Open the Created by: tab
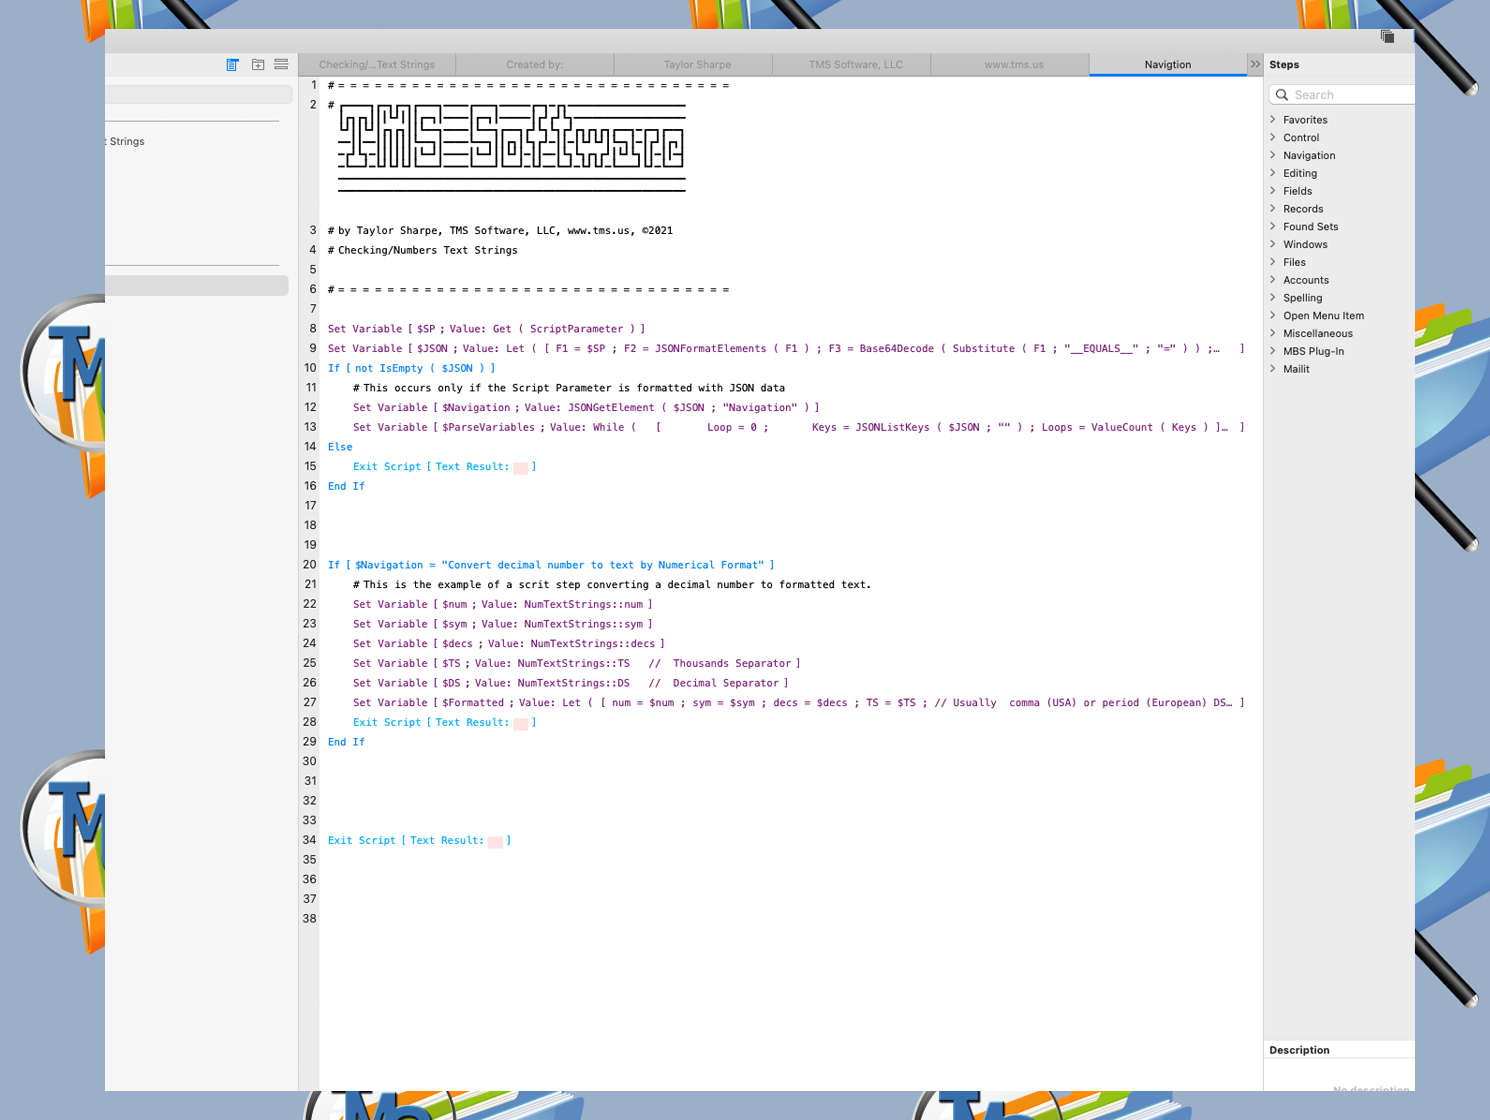This screenshot has width=1490, height=1120. pyautogui.click(x=535, y=65)
